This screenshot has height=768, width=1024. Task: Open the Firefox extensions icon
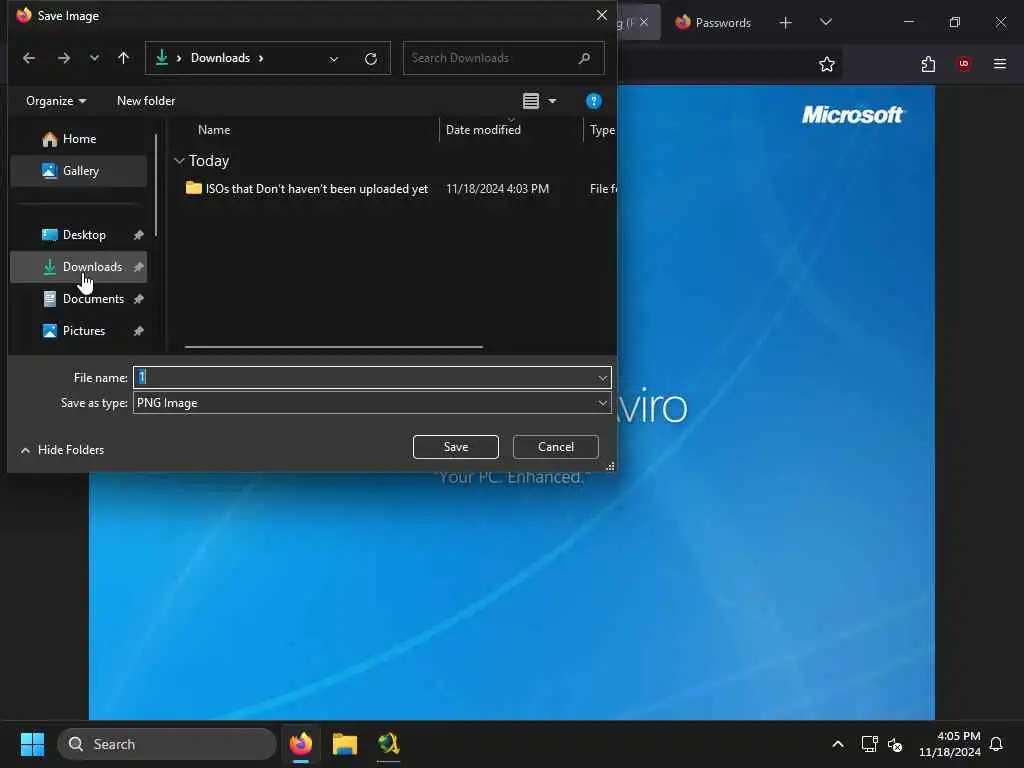click(x=928, y=64)
